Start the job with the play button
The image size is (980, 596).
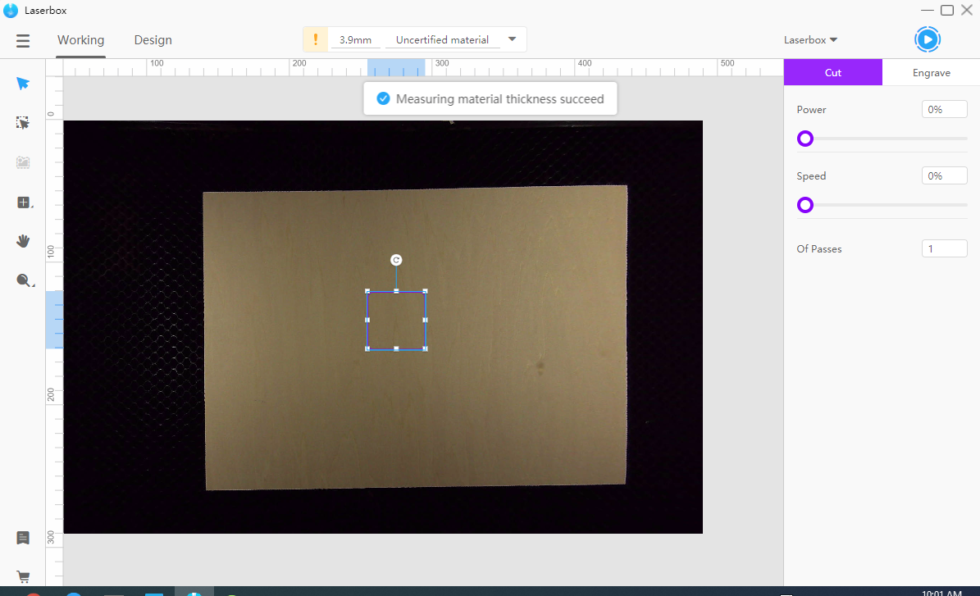[928, 40]
